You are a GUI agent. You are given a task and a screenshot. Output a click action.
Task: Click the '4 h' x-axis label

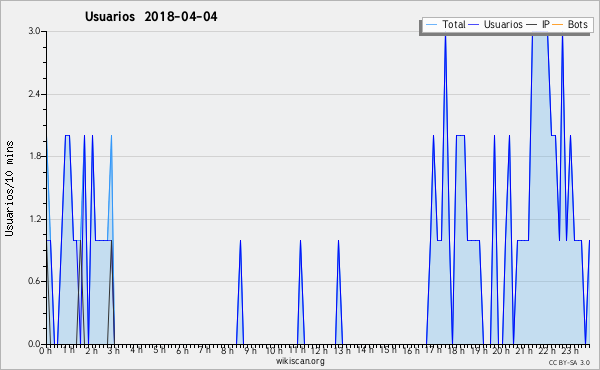pos(136,350)
